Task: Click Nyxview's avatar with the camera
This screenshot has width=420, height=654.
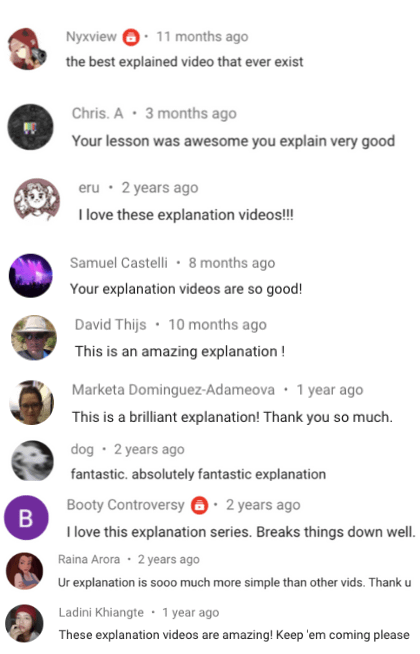Action: pyautogui.click(x=28, y=49)
